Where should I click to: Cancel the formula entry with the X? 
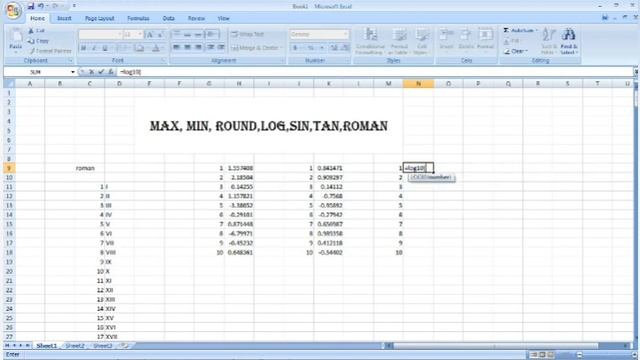pos(91,72)
